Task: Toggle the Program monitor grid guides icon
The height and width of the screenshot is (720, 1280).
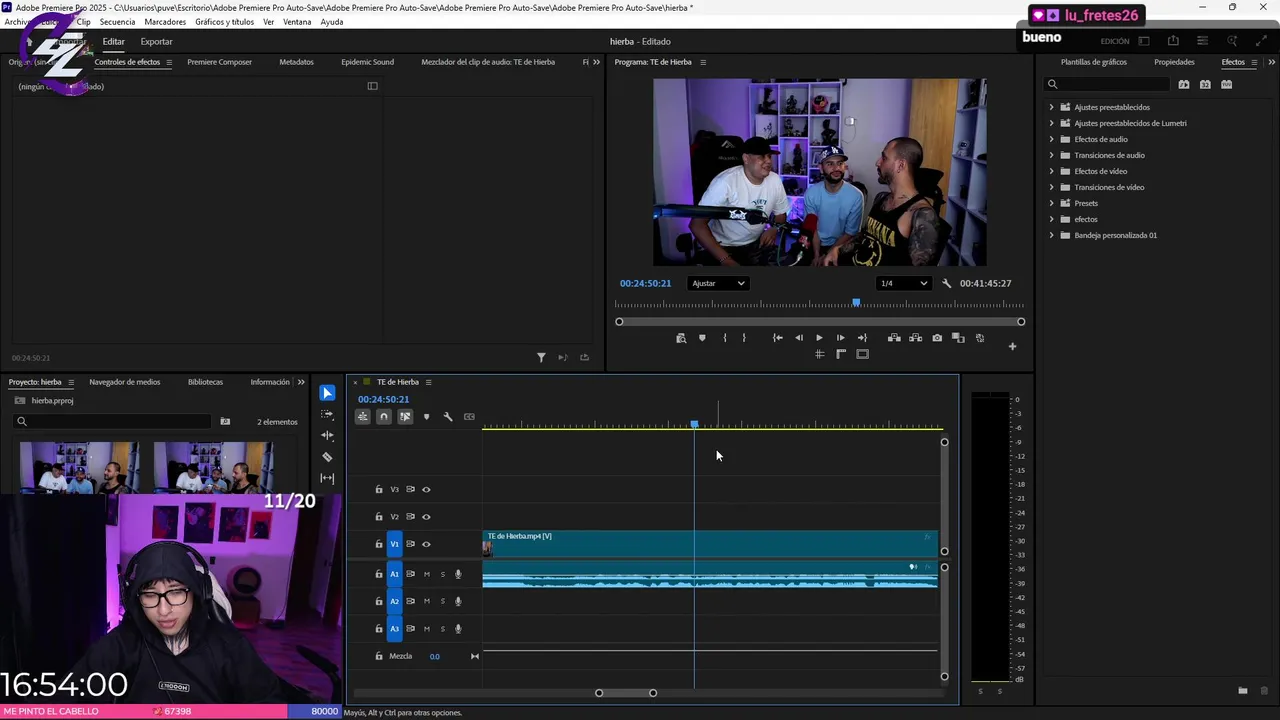Action: (819, 354)
